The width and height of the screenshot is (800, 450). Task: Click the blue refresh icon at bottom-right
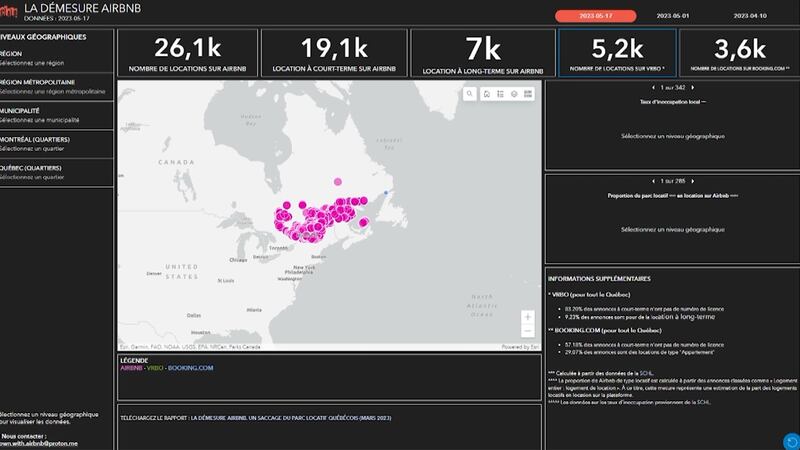[x=791, y=441]
